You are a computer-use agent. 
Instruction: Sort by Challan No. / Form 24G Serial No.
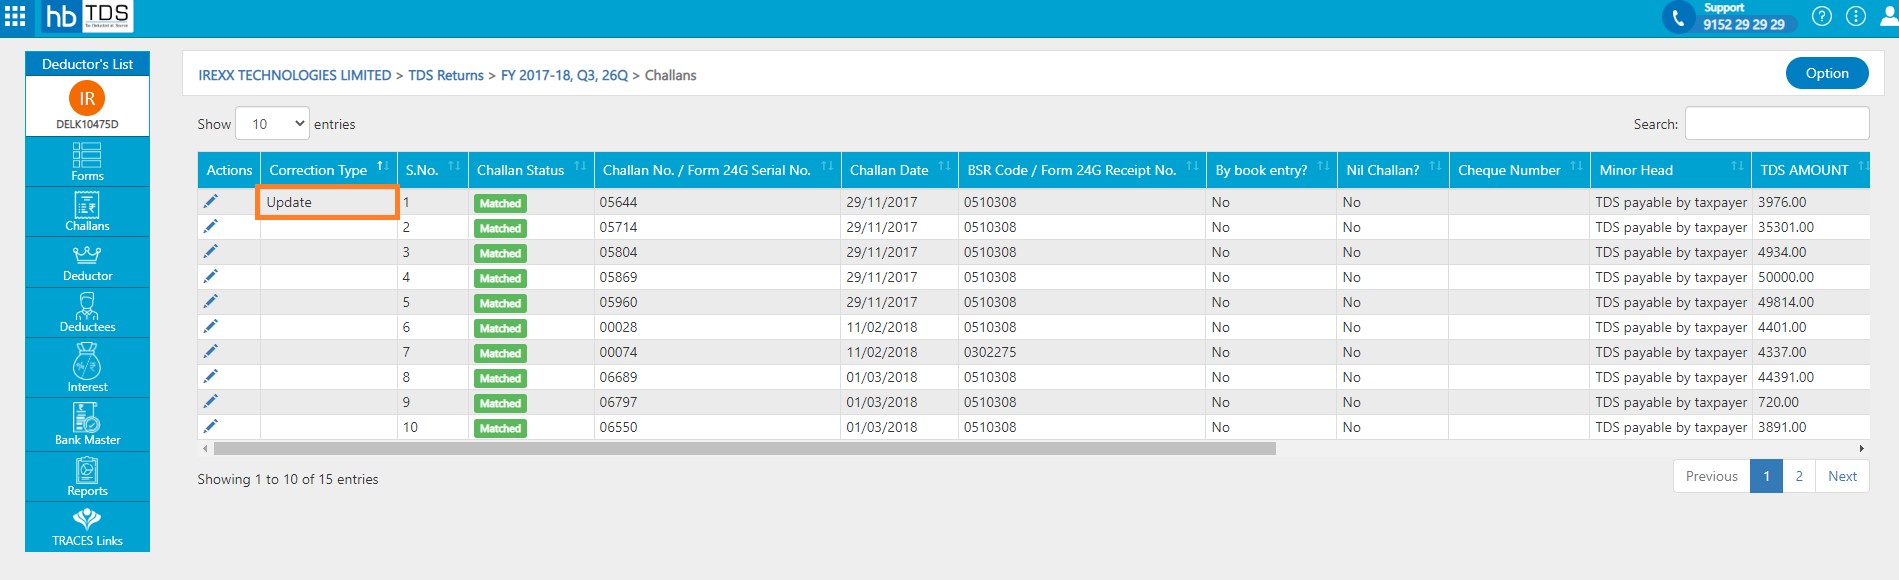[x=718, y=170]
